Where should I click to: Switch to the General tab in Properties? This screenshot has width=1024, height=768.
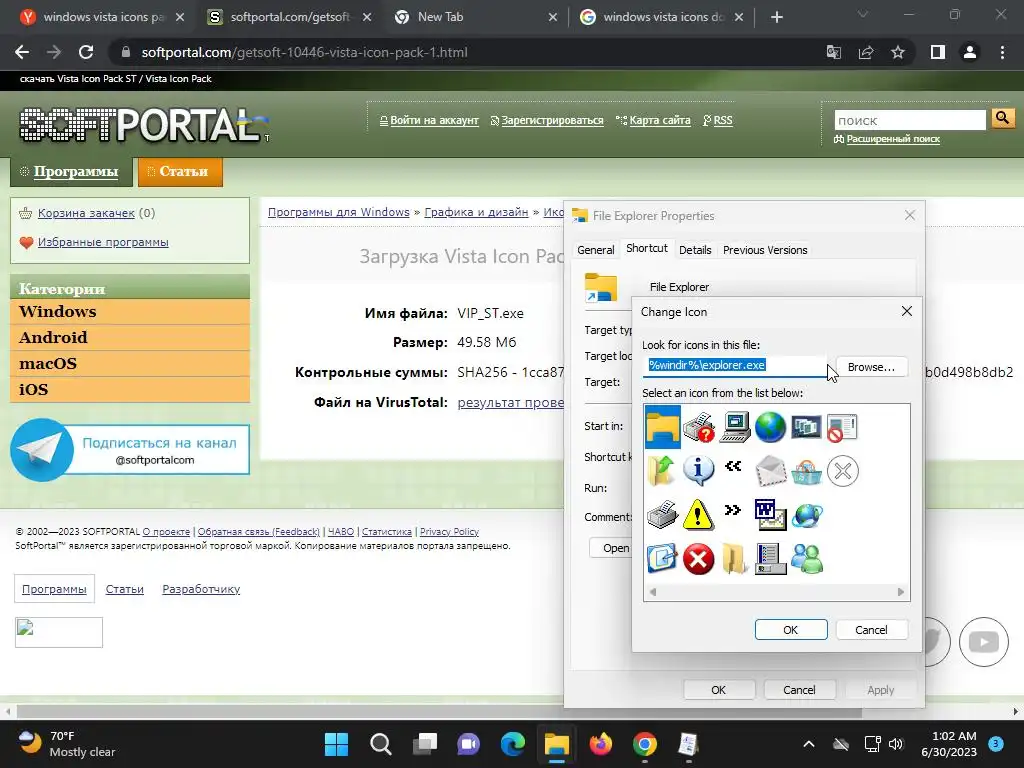[596, 250]
